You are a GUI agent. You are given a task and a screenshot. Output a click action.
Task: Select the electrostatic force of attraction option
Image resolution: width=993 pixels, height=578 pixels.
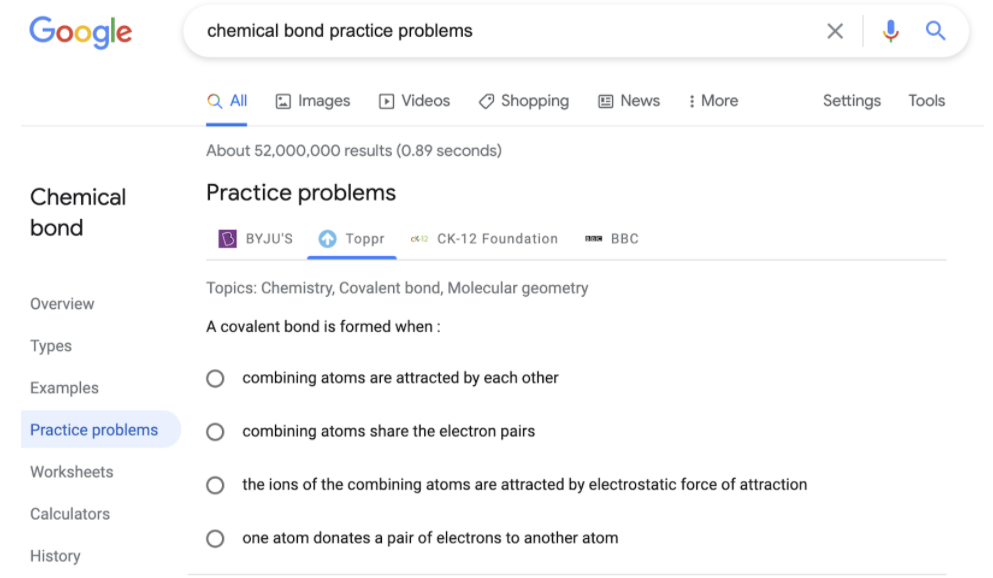tap(215, 485)
